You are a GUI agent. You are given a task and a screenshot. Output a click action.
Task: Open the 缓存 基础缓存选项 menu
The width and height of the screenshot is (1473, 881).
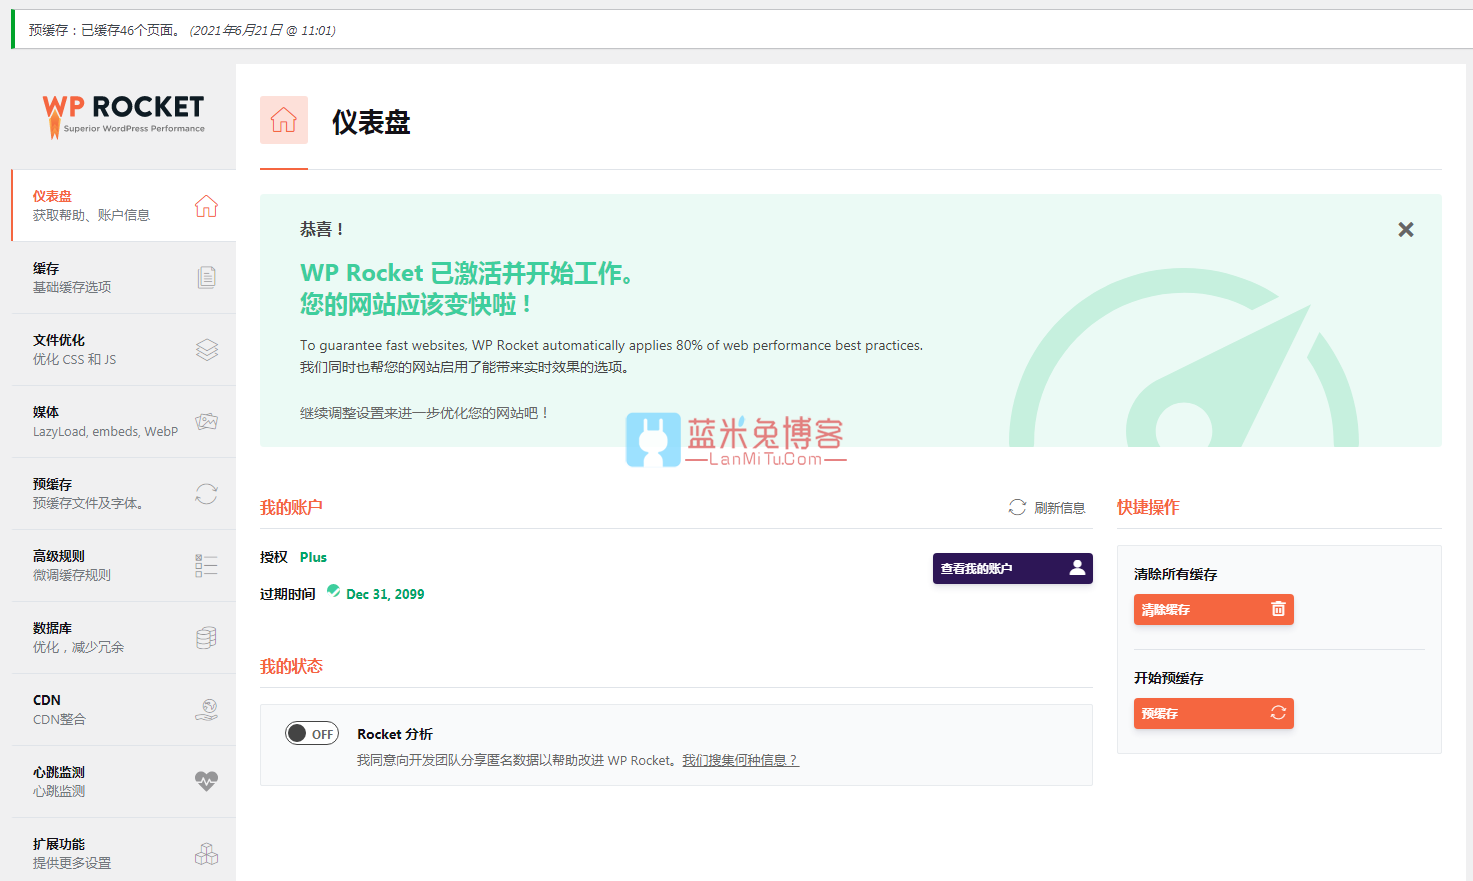point(124,278)
